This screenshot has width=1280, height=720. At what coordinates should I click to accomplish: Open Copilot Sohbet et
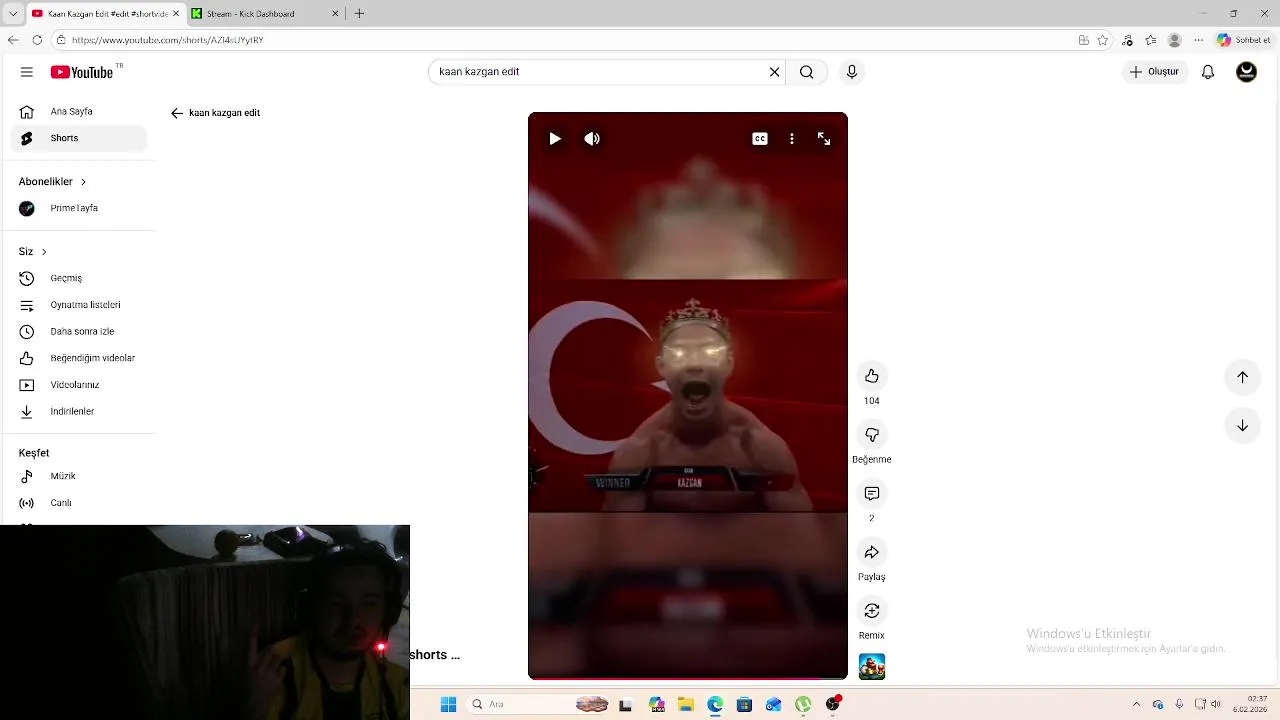[x=1244, y=40]
